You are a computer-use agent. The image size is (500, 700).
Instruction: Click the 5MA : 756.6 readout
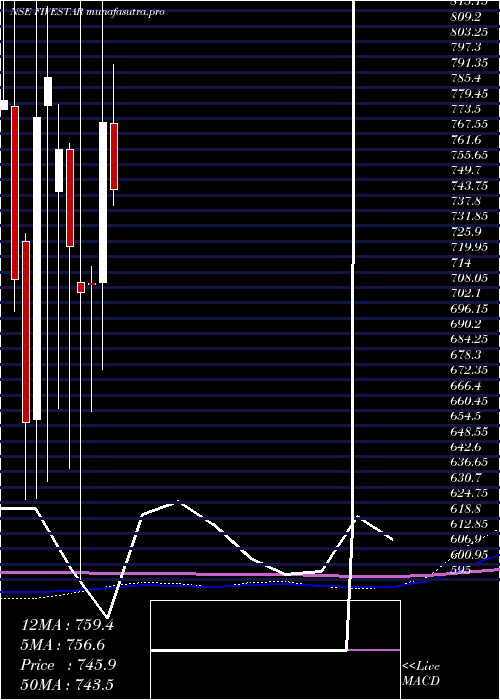(62, 645)
